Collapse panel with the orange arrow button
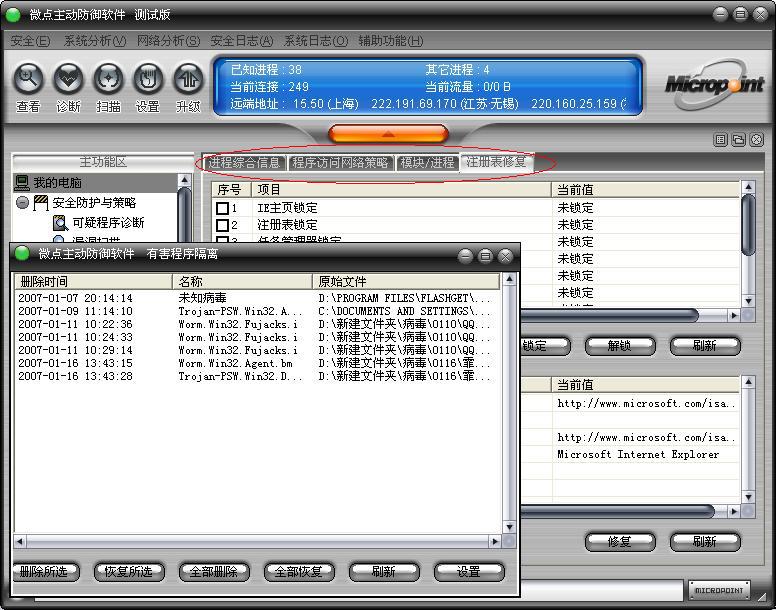 [388, 134]
